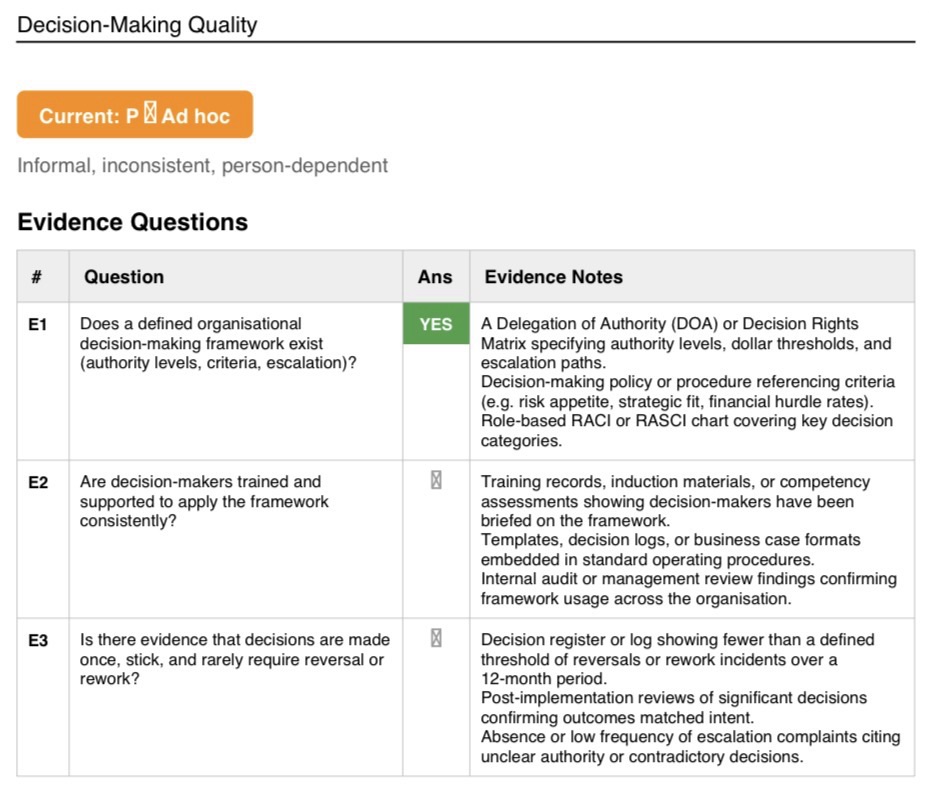This screenshot has width=929, height=795.
Task: Click the Informal, inconsistent, person-dependent subtitle
Action: coord(203,165)
